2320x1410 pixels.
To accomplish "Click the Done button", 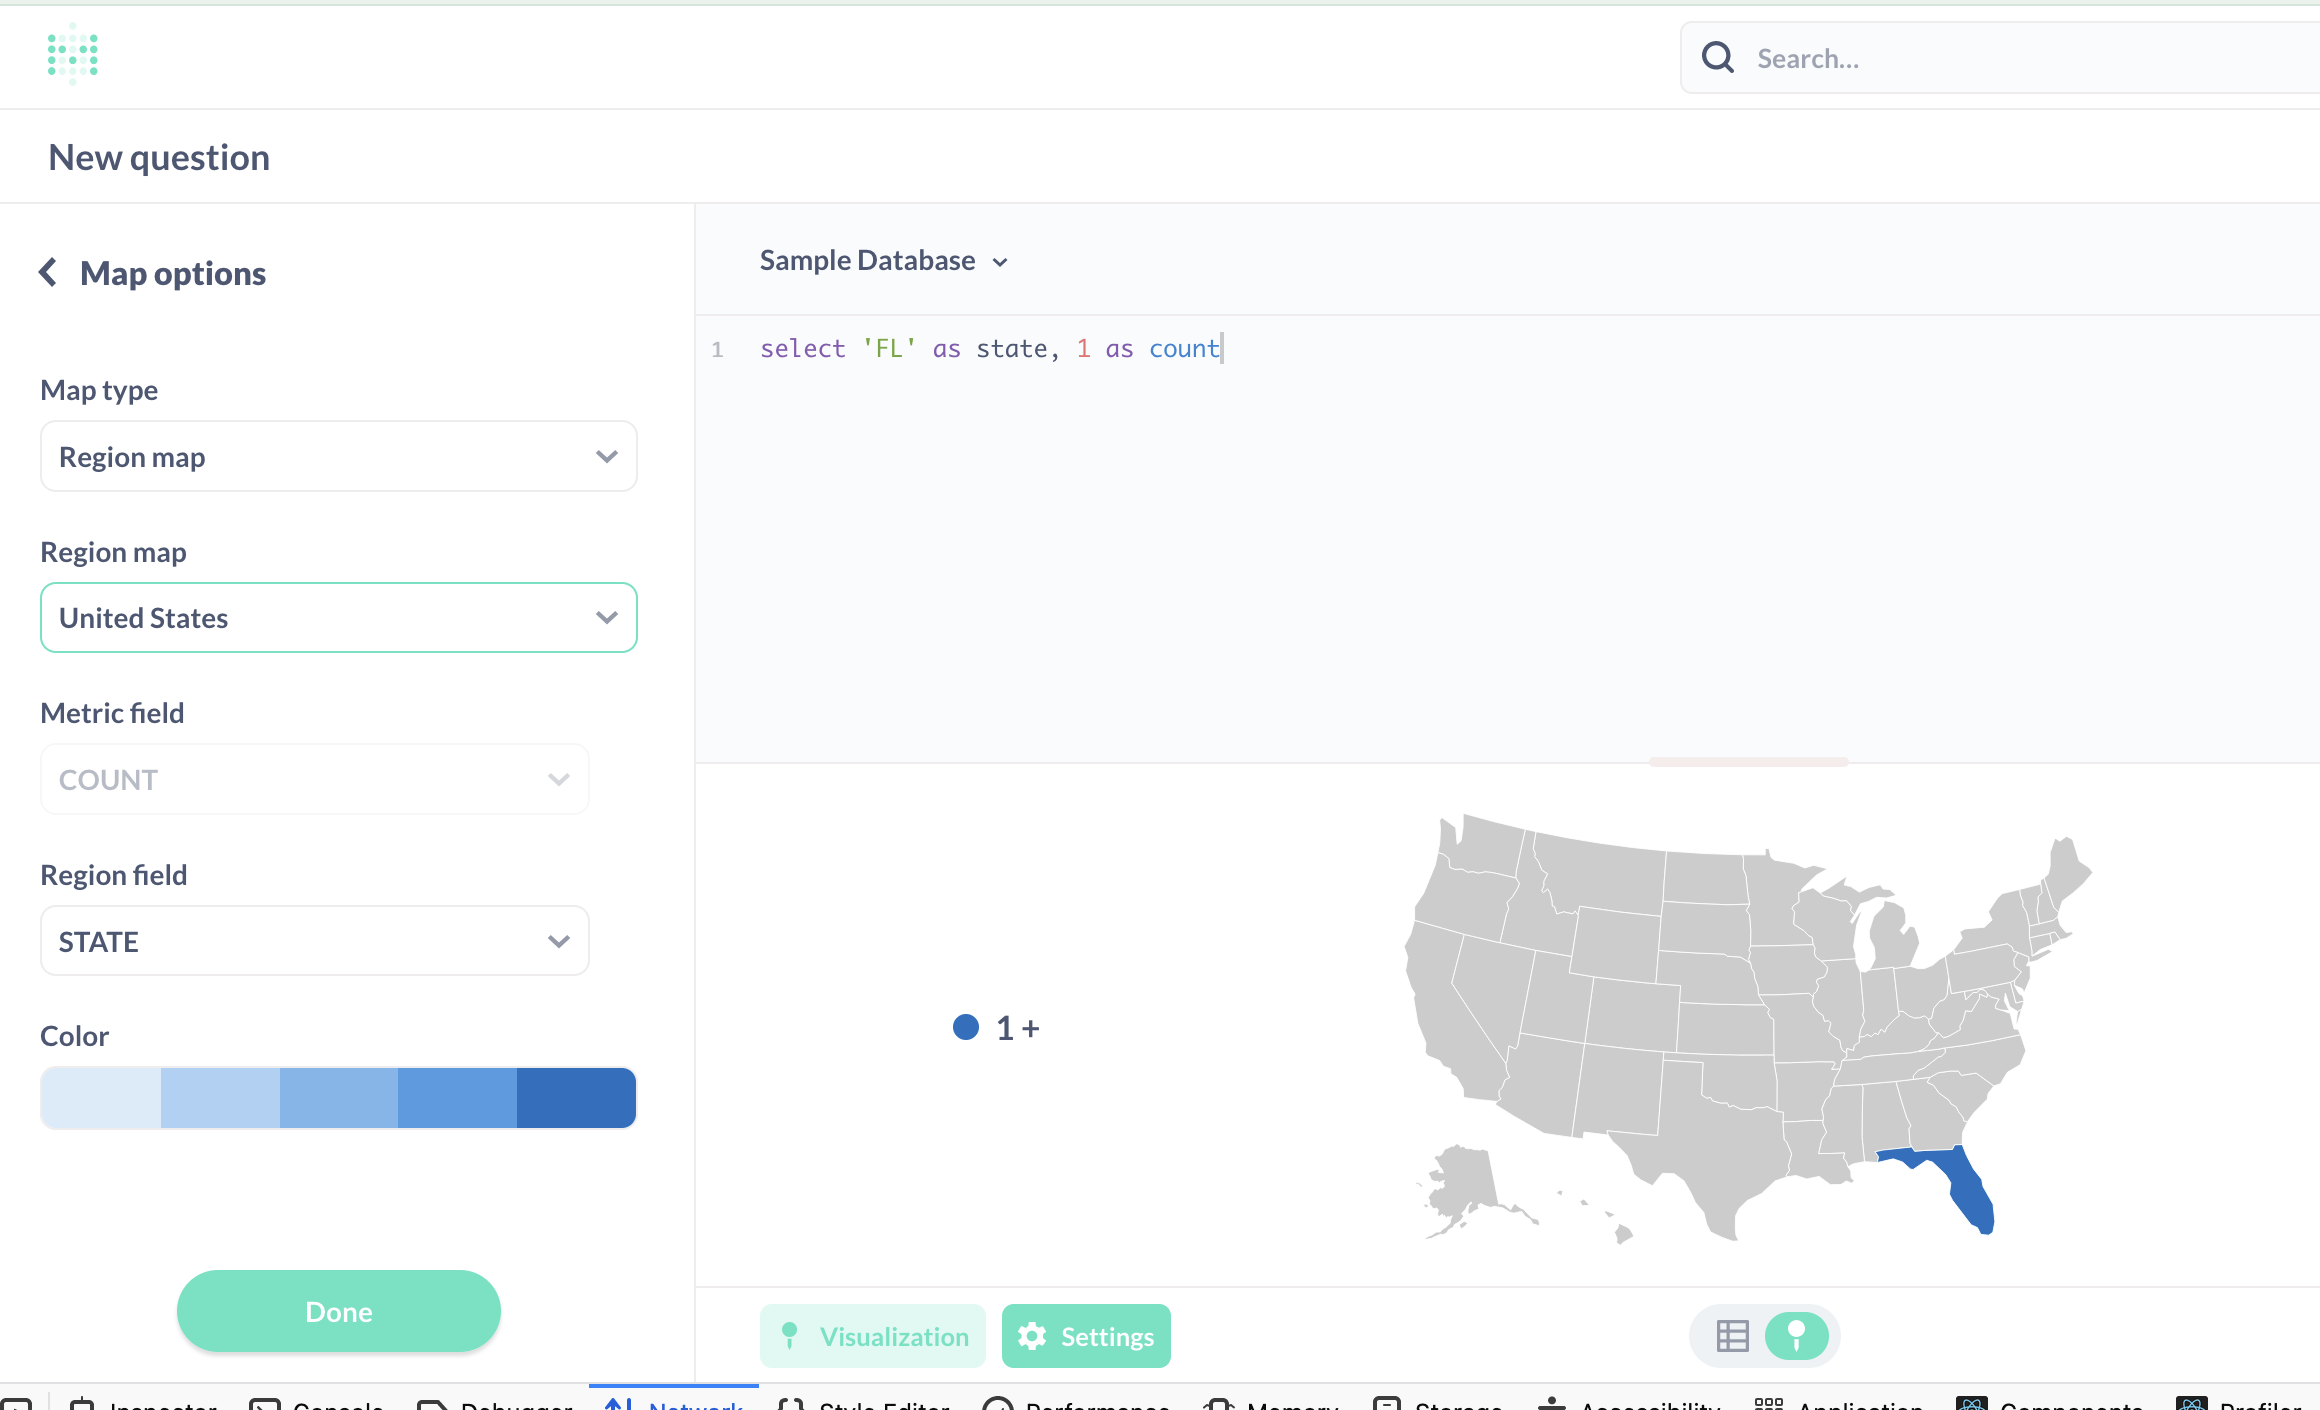I will [338, 1311].
